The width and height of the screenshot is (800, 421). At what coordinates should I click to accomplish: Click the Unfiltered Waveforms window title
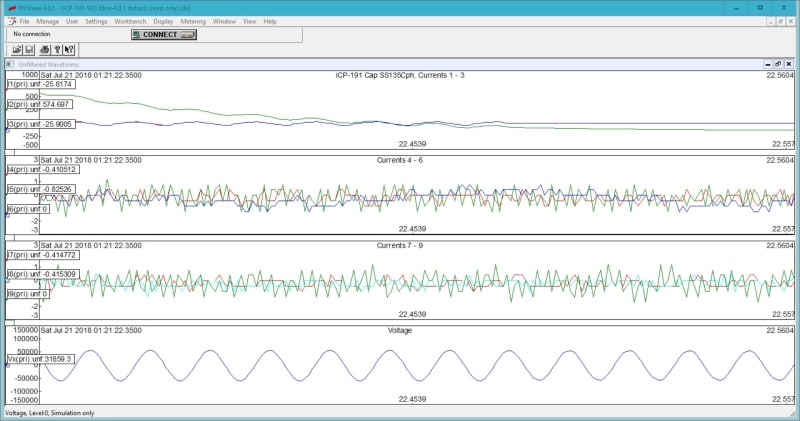[x=48, y=64]
